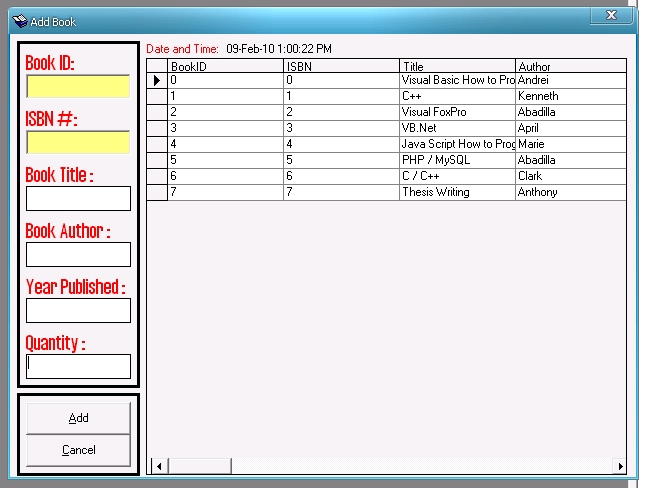The image size is (649, 488).
Task: Select row header of Thesis Writing row
Action: 157,192
